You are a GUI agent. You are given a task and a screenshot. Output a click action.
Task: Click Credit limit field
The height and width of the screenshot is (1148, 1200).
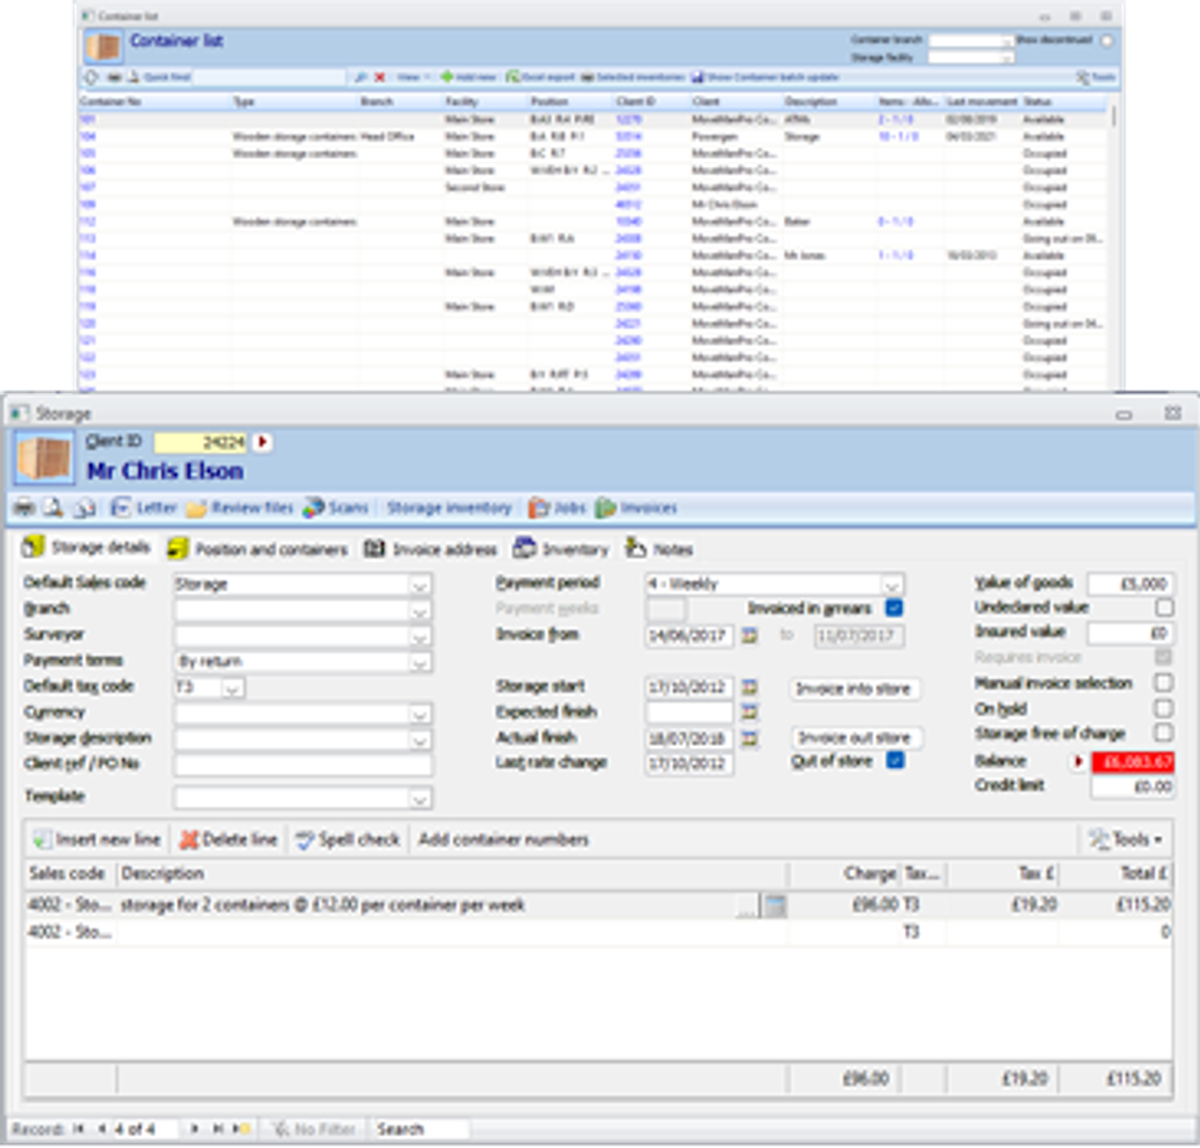(x=1132, y=787)
